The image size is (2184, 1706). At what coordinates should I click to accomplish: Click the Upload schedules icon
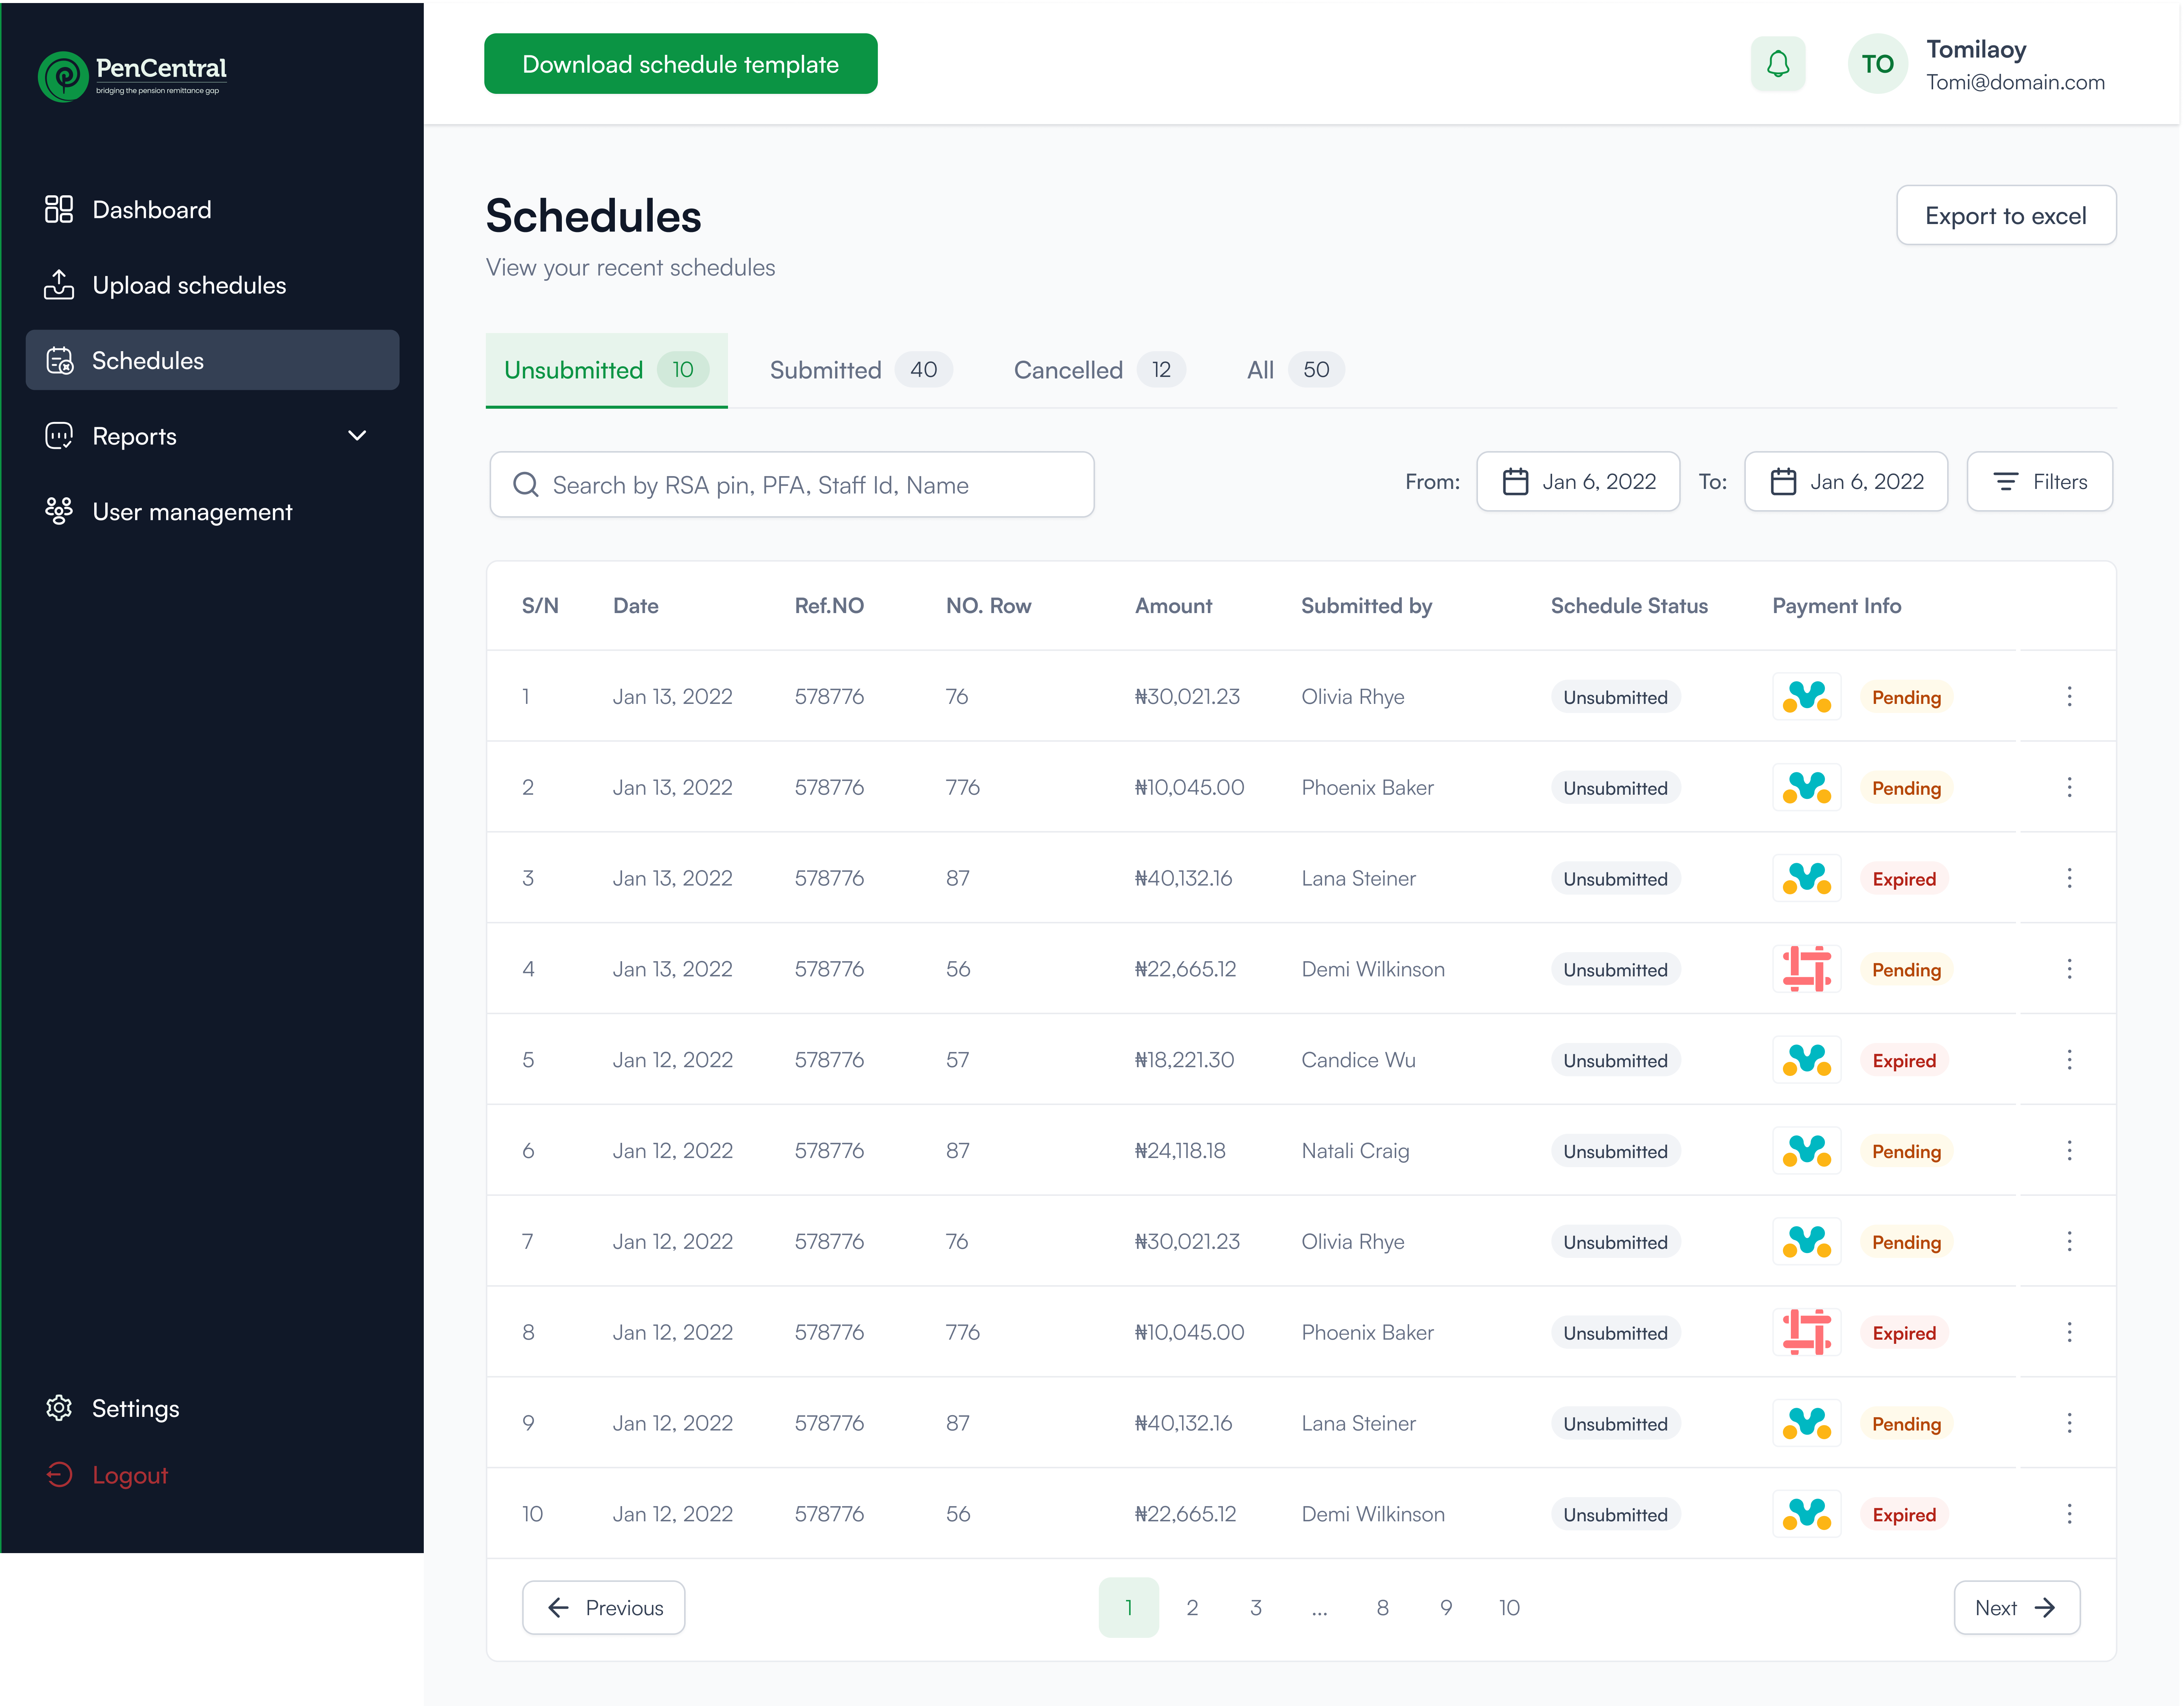(x=59, y=285)
